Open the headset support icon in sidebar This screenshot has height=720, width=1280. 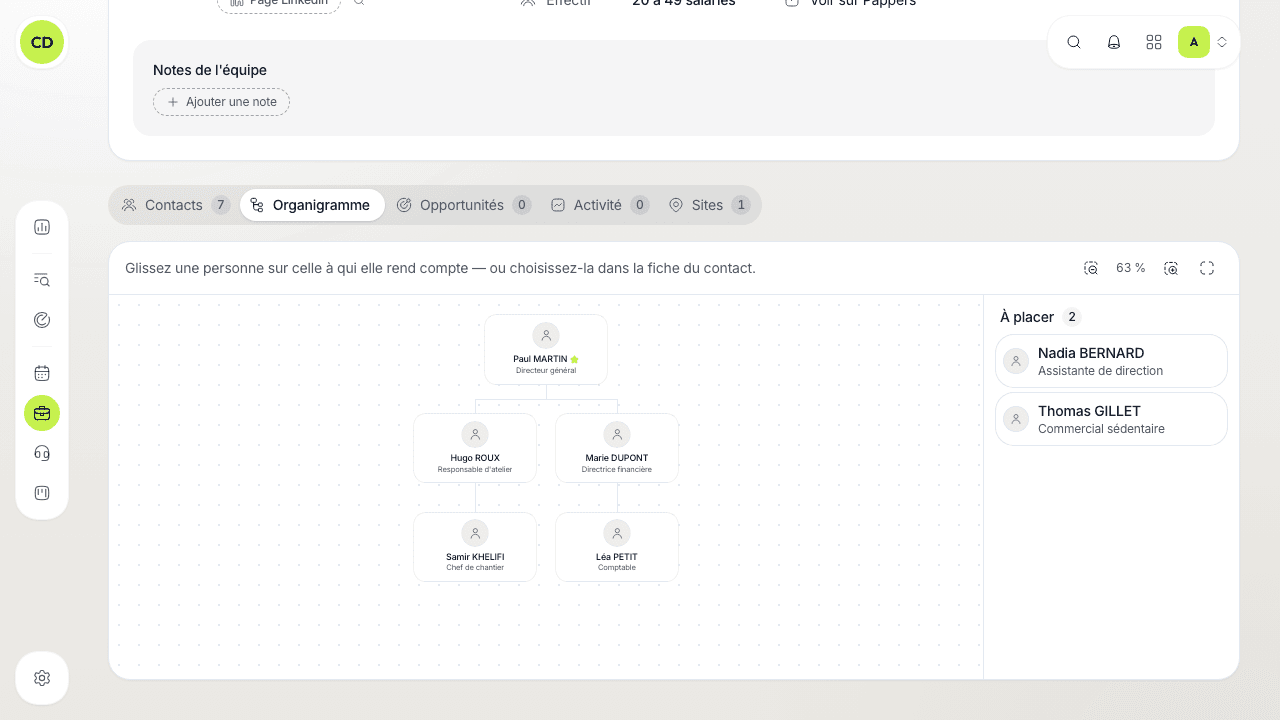(x=42, y=453)
